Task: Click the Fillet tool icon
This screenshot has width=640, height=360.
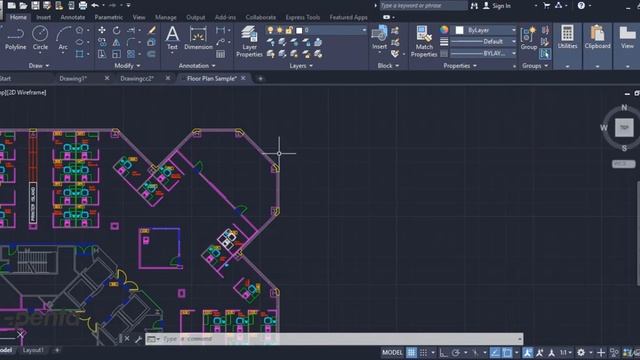Action: point(131,42)
